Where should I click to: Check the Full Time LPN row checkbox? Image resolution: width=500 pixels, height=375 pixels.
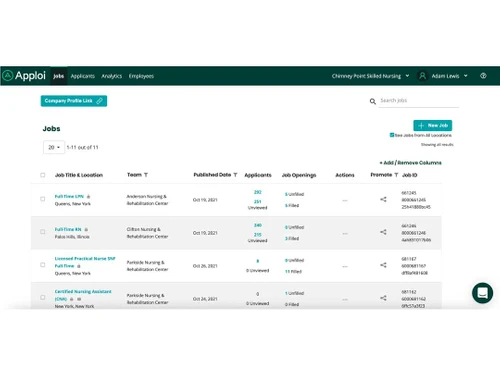(x=43, y=199)
